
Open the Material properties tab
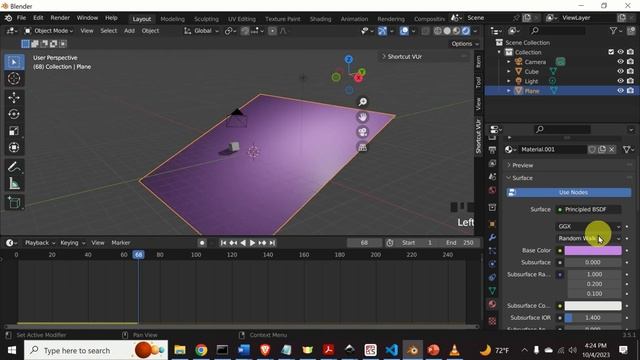point(492,304)
